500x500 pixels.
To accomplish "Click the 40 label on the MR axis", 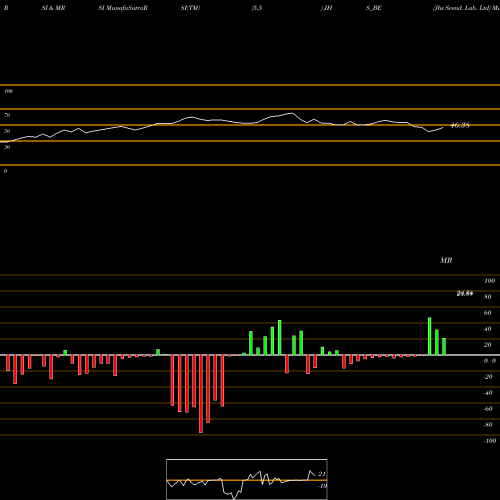I will click(487, 329).
